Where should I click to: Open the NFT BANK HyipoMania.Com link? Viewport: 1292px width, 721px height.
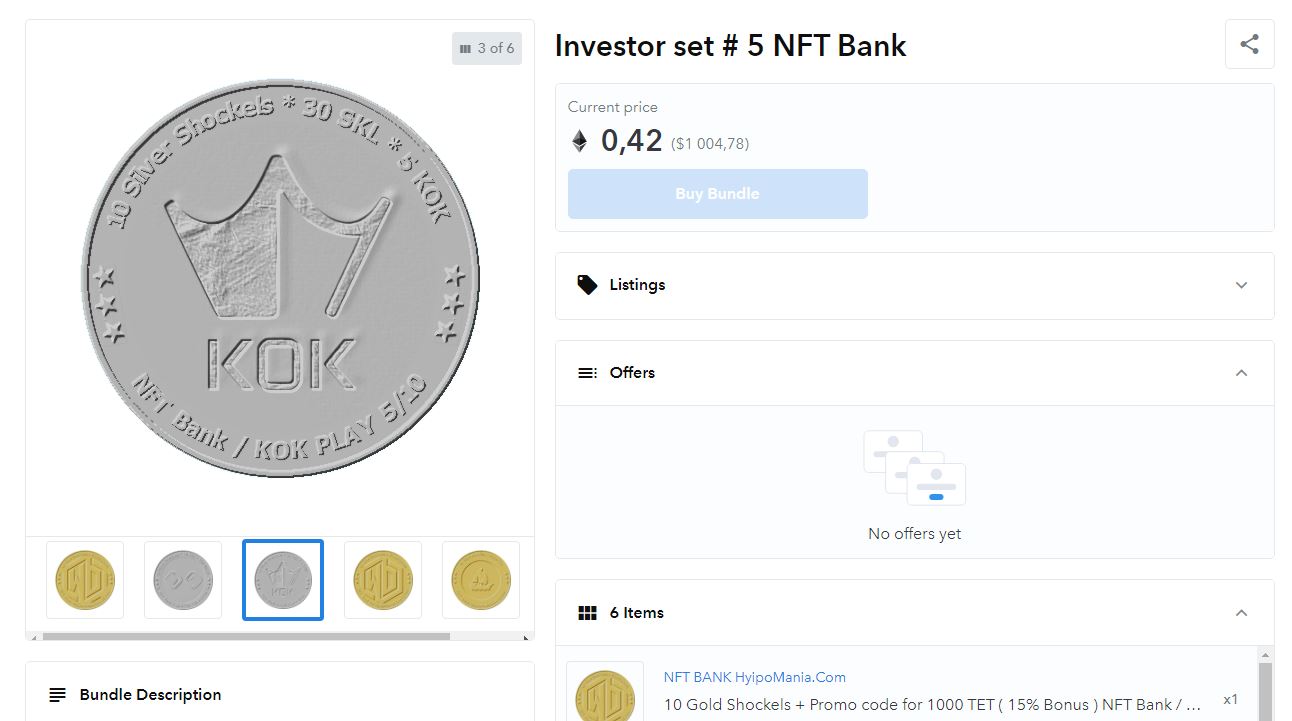[x=754, y=677]
